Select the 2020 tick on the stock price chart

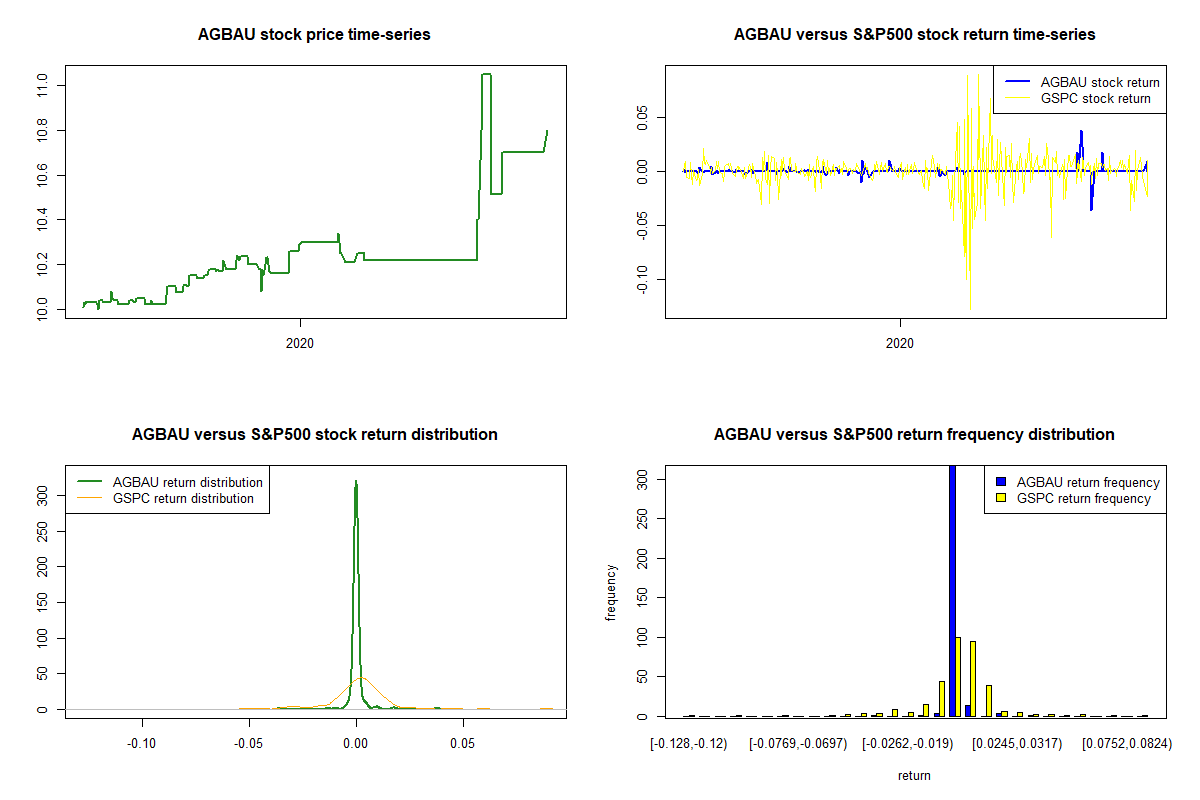click(x=300, y=343)
